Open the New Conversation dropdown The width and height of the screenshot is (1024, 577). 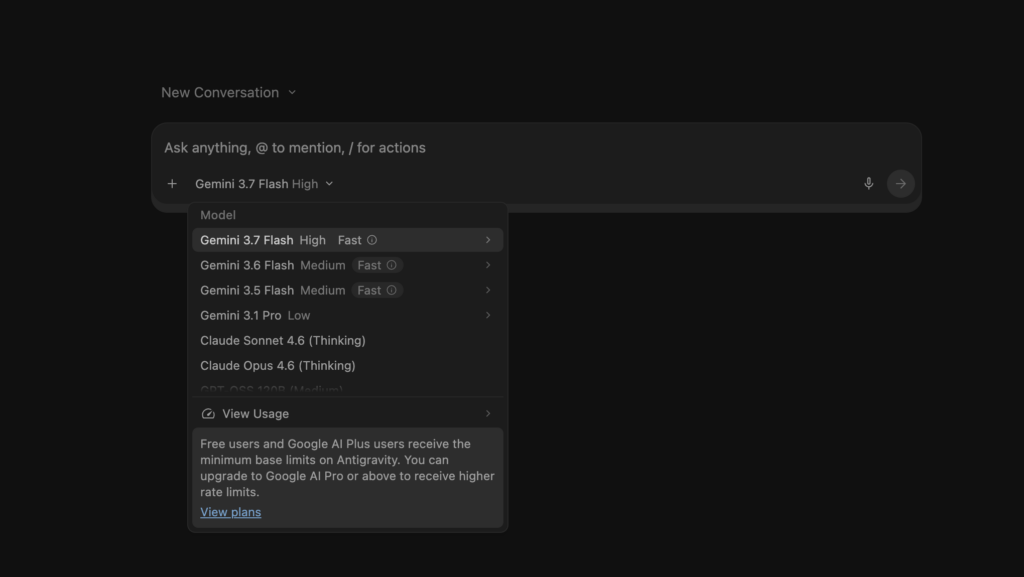229,93
